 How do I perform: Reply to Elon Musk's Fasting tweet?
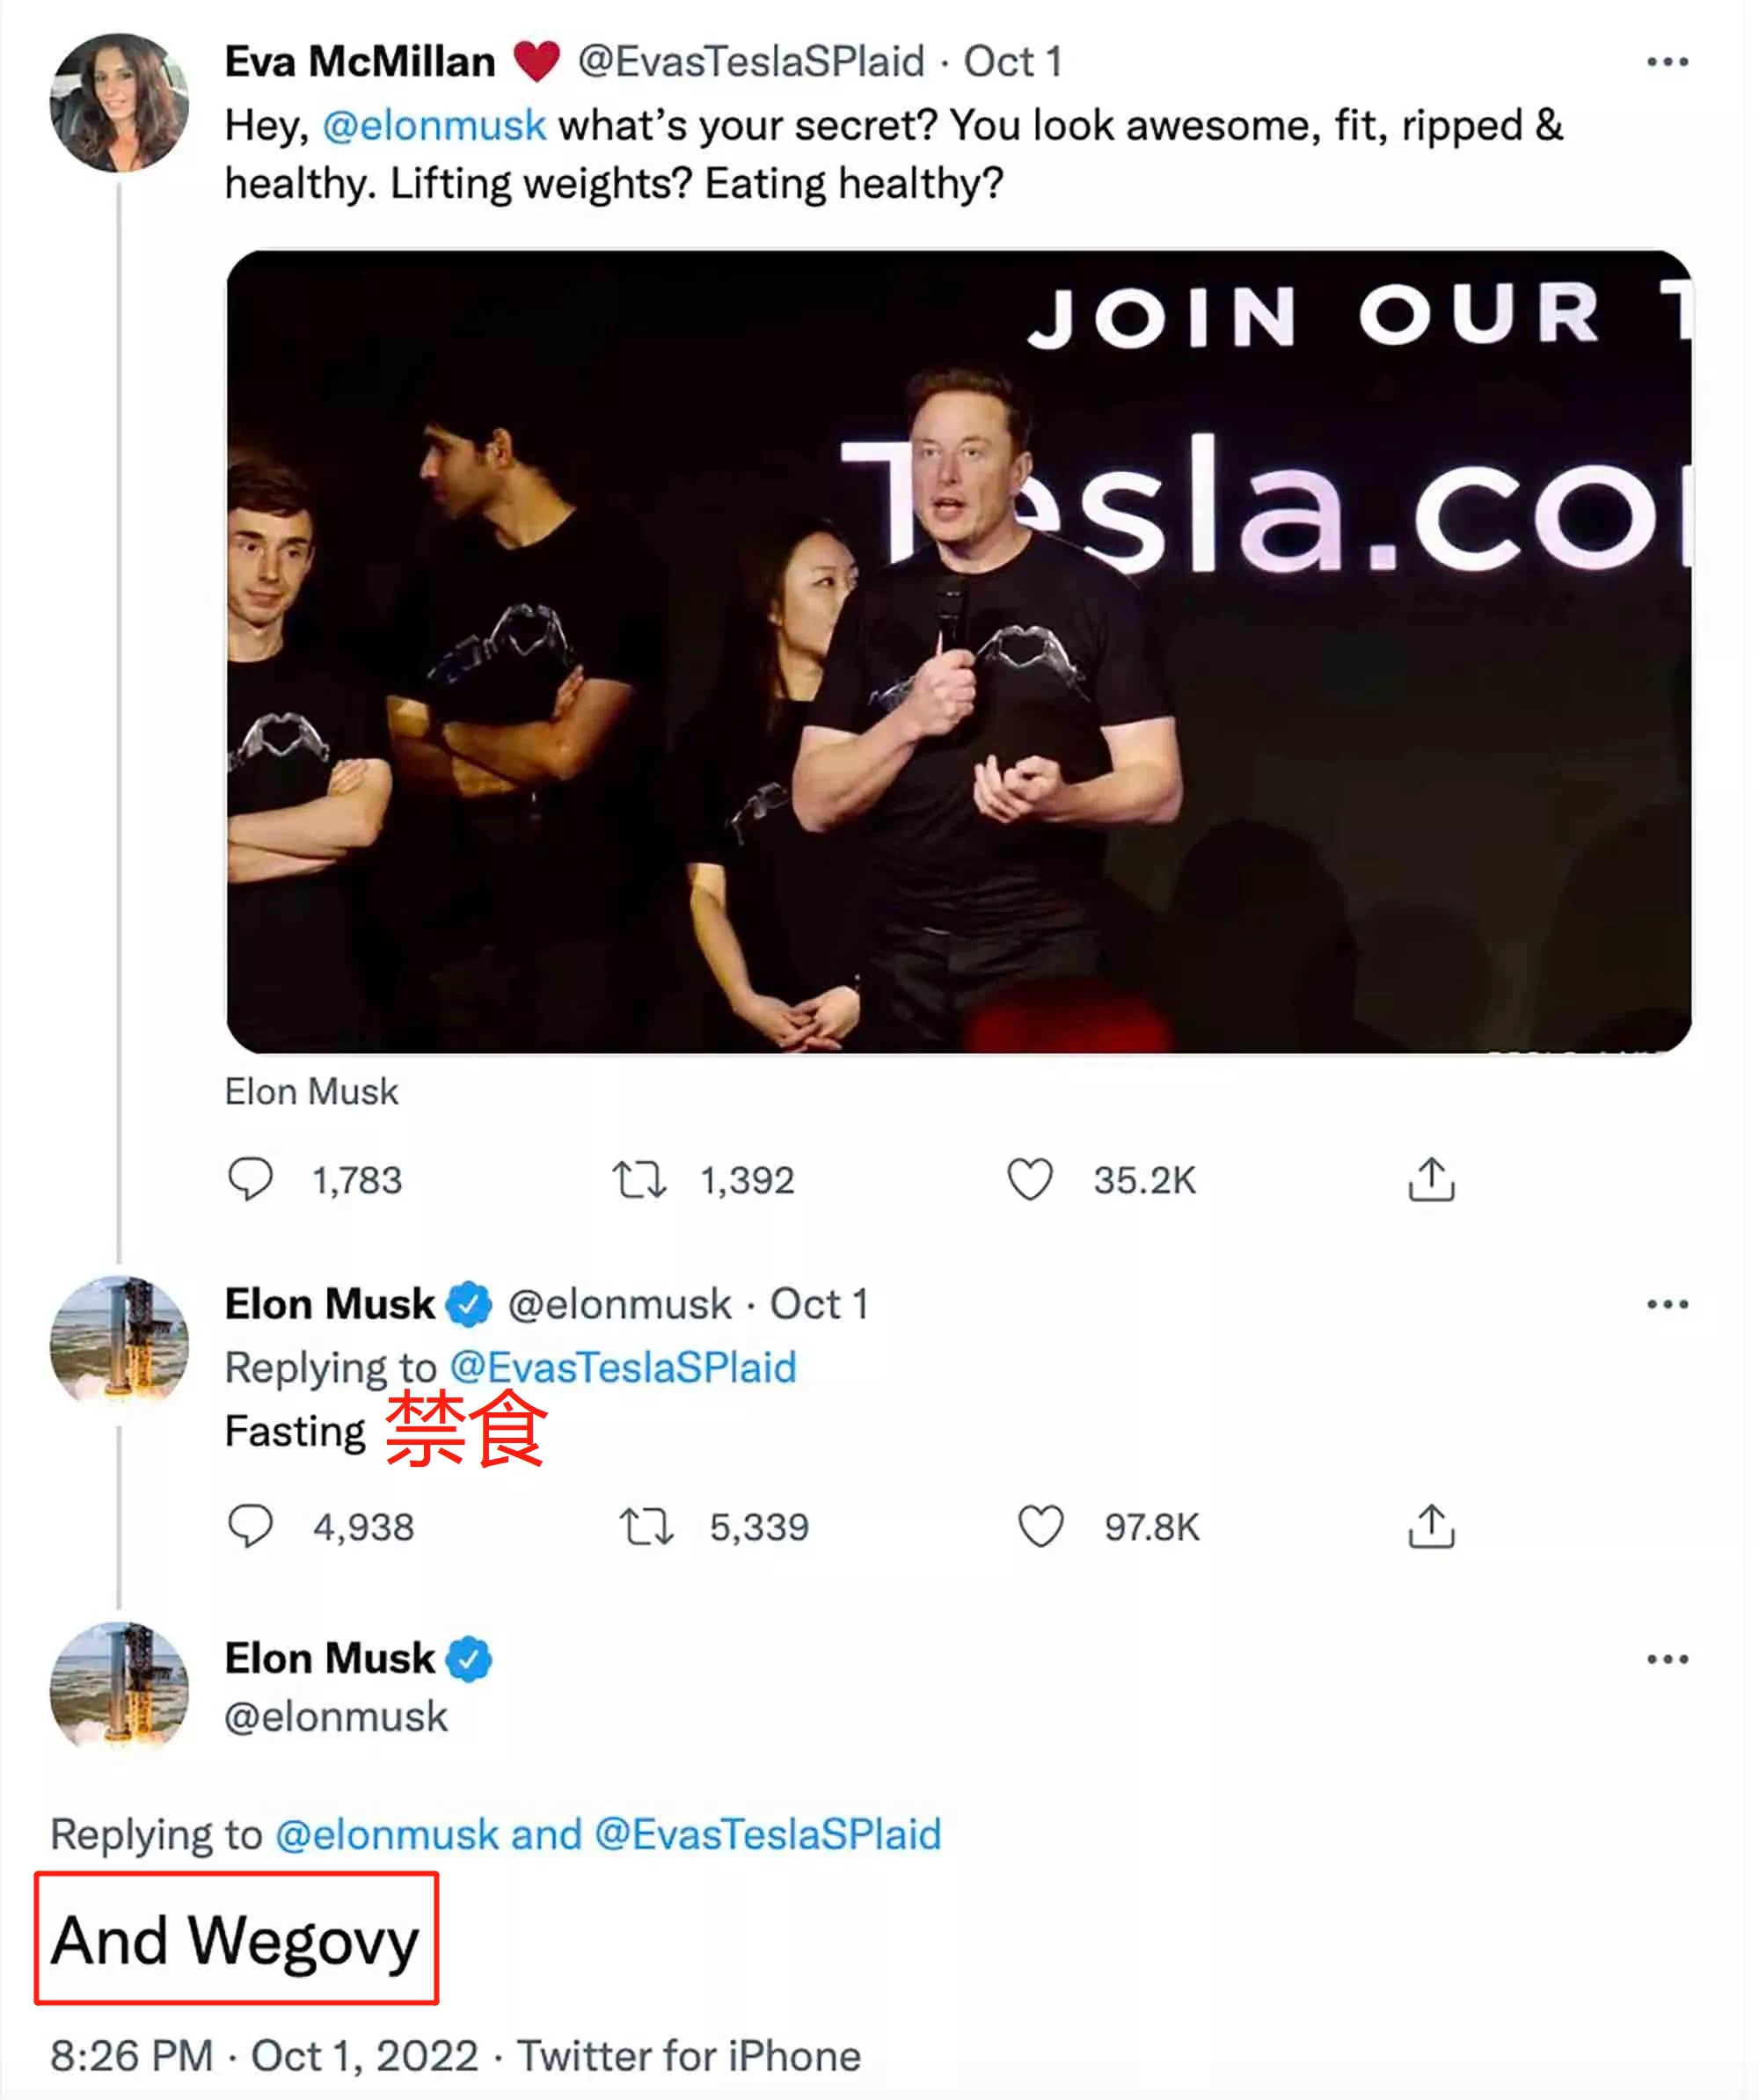[250, 1526]
